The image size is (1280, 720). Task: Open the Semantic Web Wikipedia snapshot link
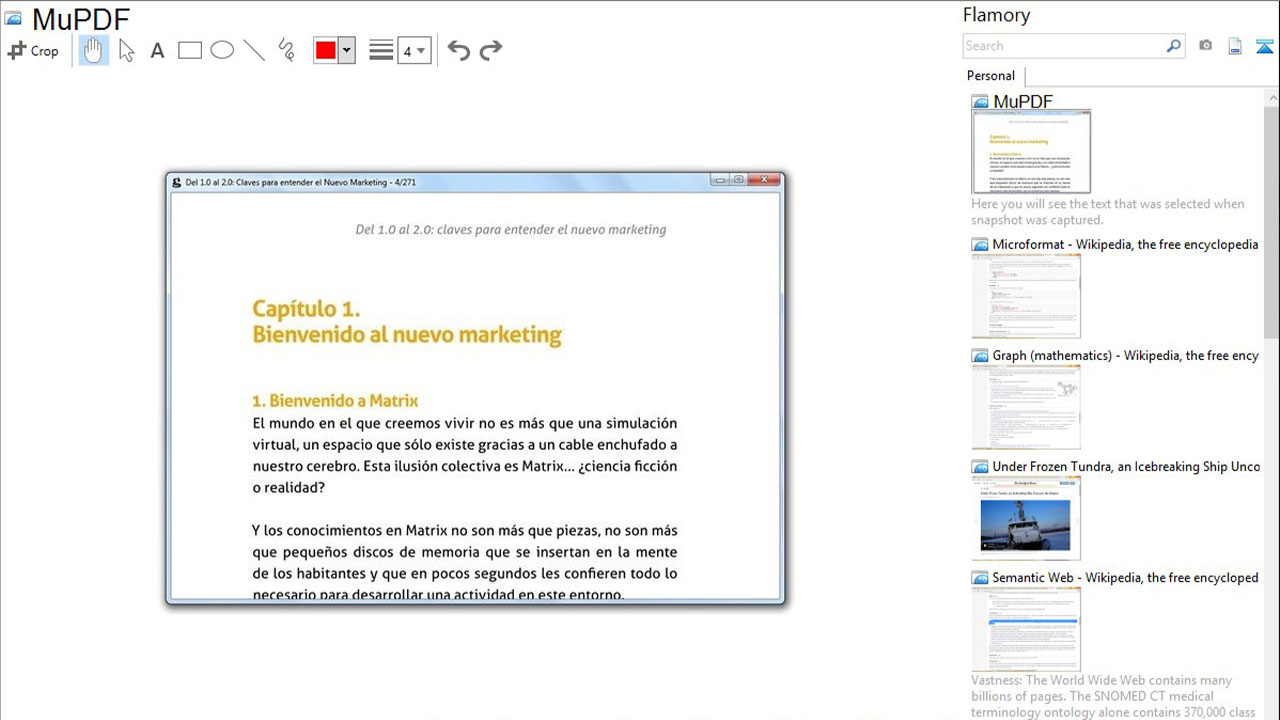click(1124, 577)
